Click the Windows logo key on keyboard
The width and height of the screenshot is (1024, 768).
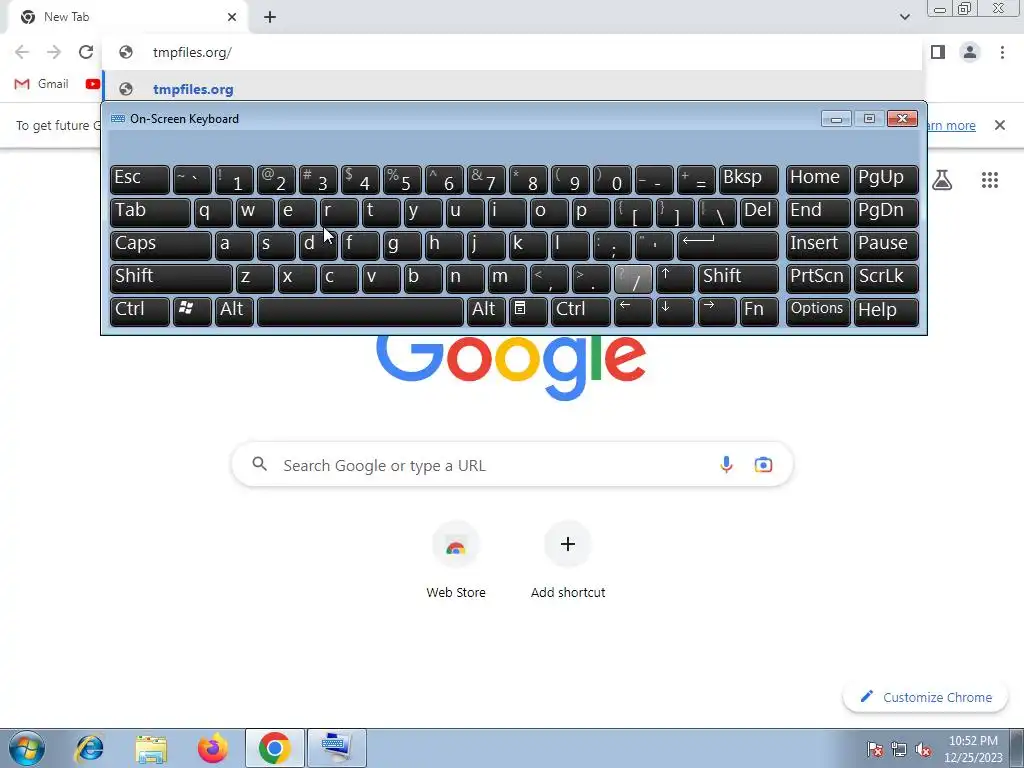coord(192,312)
